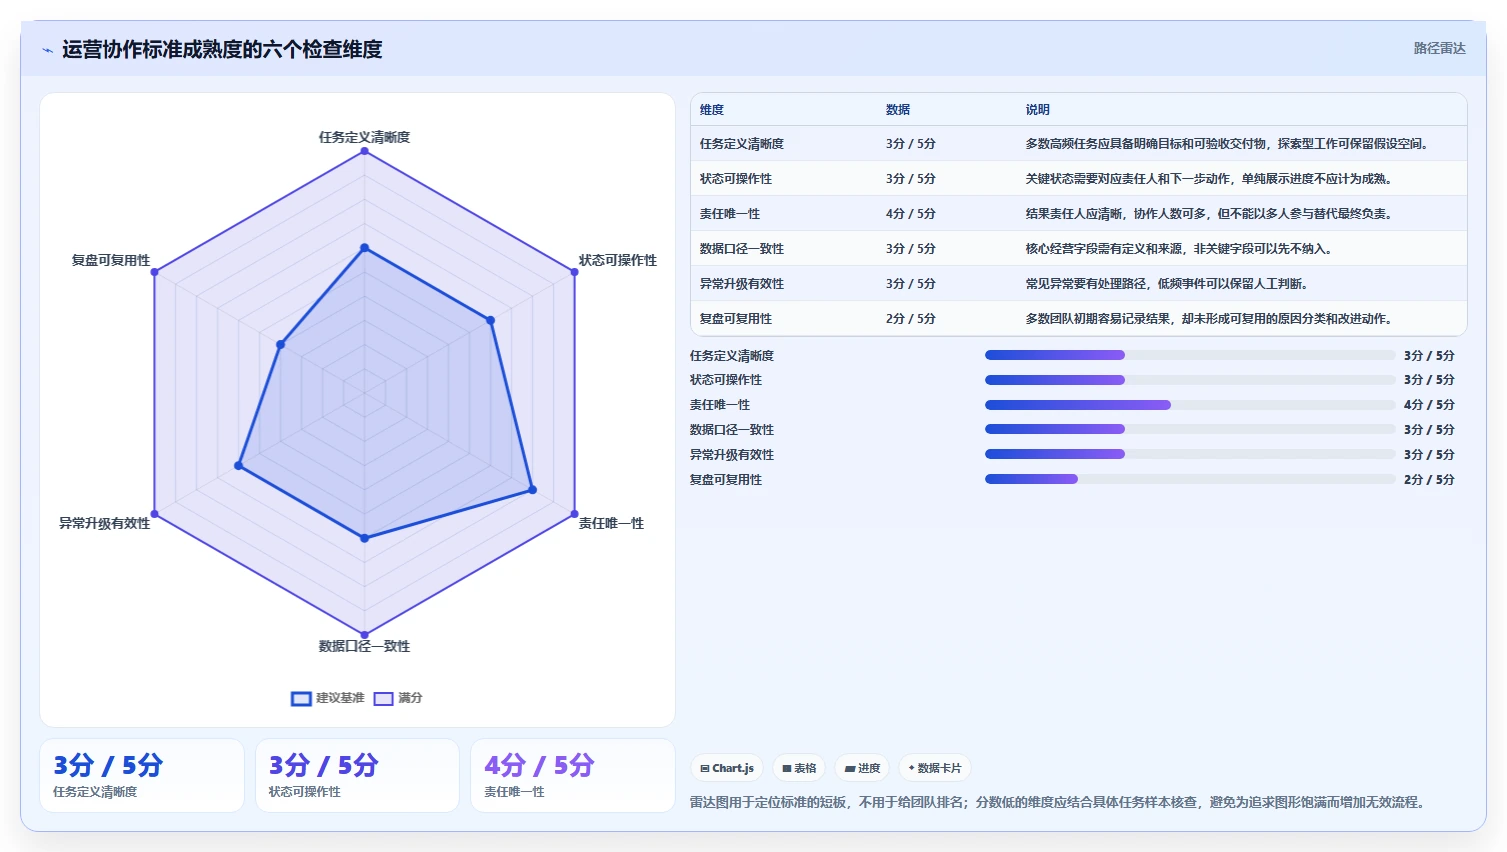Click the 数据 column header
Image resolution: width=1507 pixels, height=852 pixels.
[x=898, y=110]
